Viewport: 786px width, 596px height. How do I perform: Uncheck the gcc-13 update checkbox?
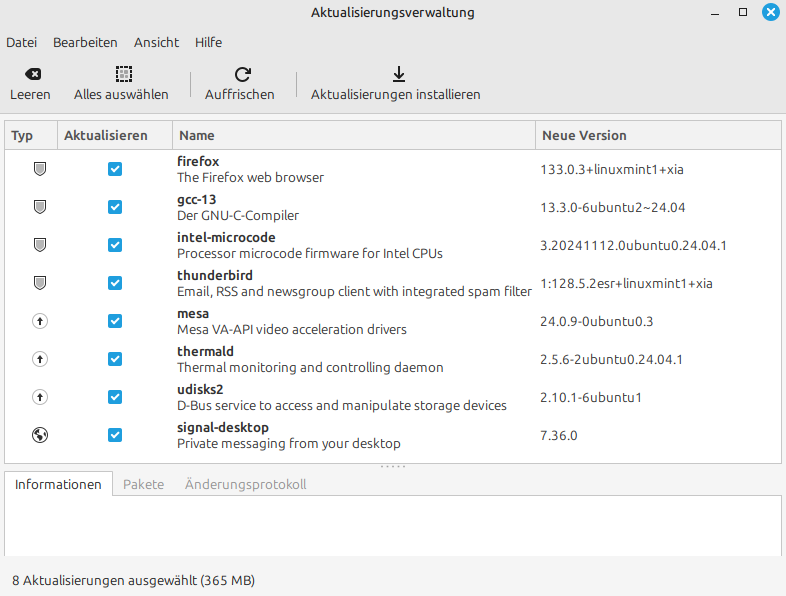(x=115, y=207)
